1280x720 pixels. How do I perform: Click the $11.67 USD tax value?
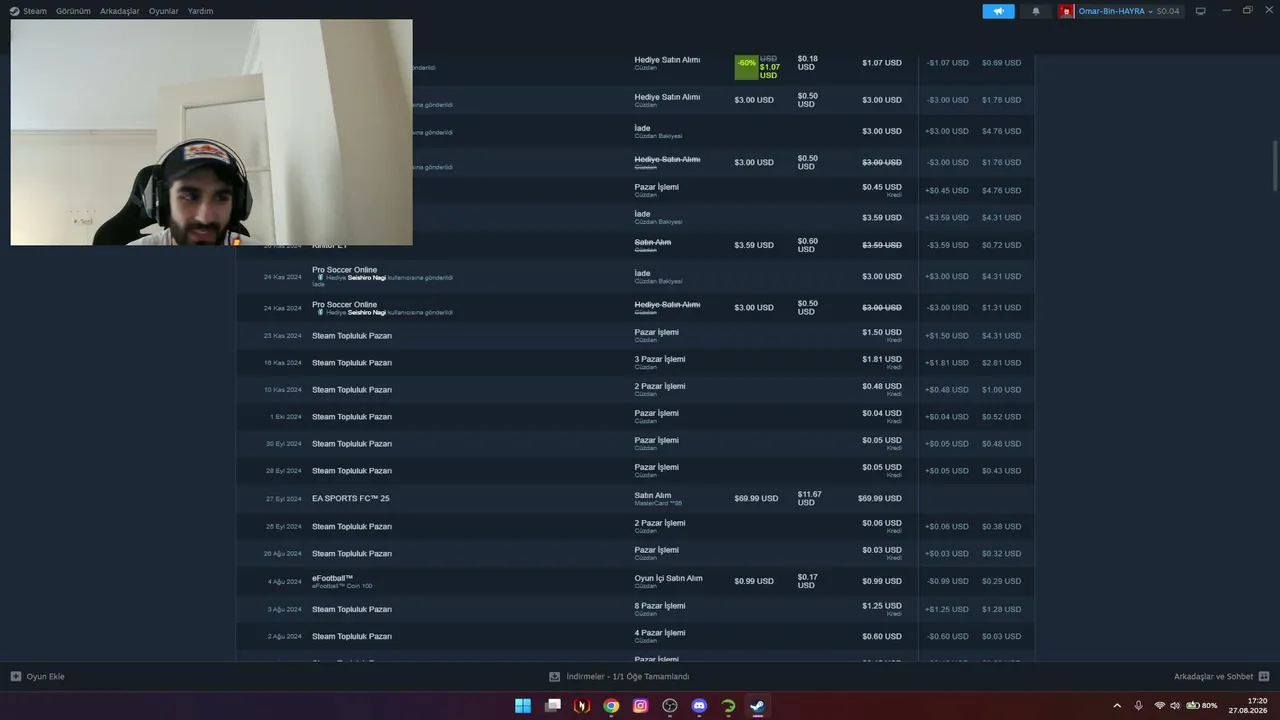(809, 499)
